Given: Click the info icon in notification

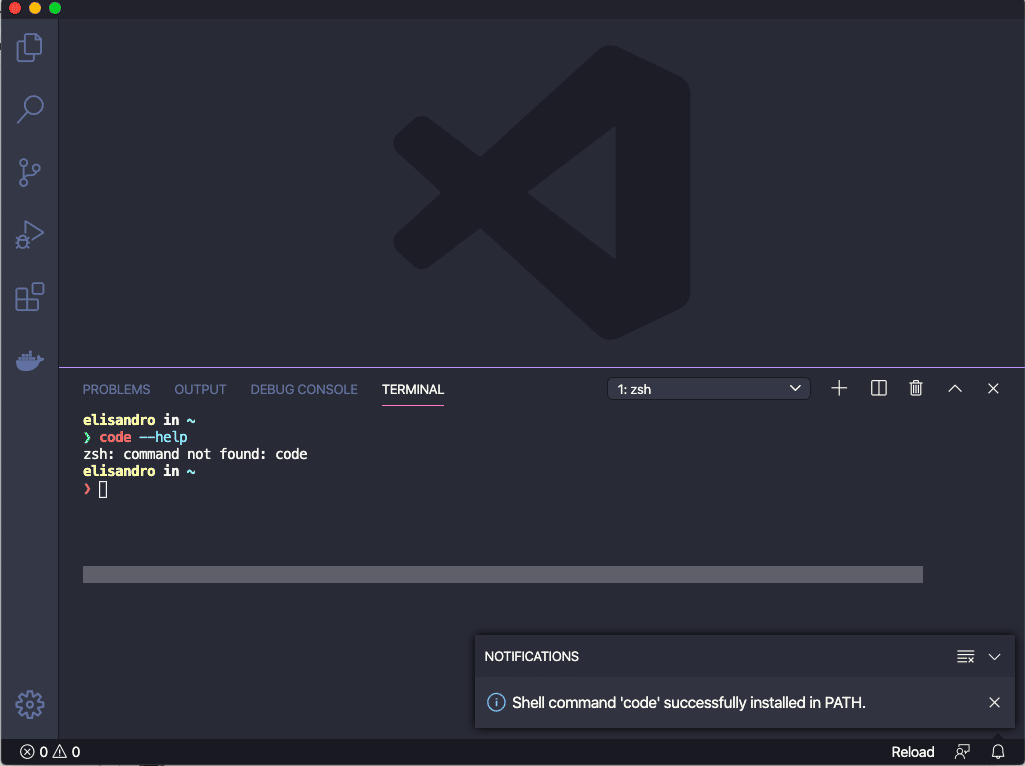Looking at the screenshot, I should (496, 702).
